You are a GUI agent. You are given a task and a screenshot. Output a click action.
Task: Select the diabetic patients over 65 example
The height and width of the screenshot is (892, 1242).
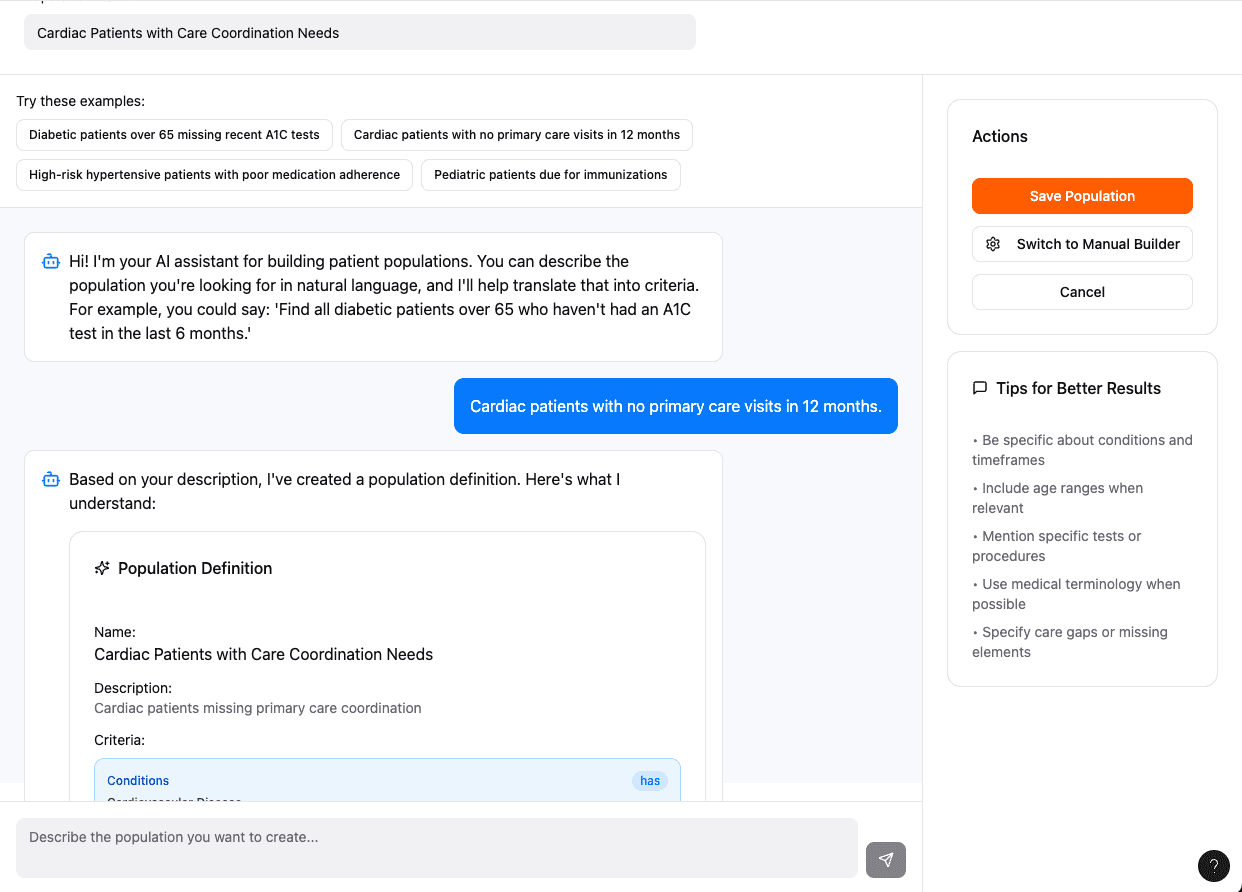click(x=174, y=135)
